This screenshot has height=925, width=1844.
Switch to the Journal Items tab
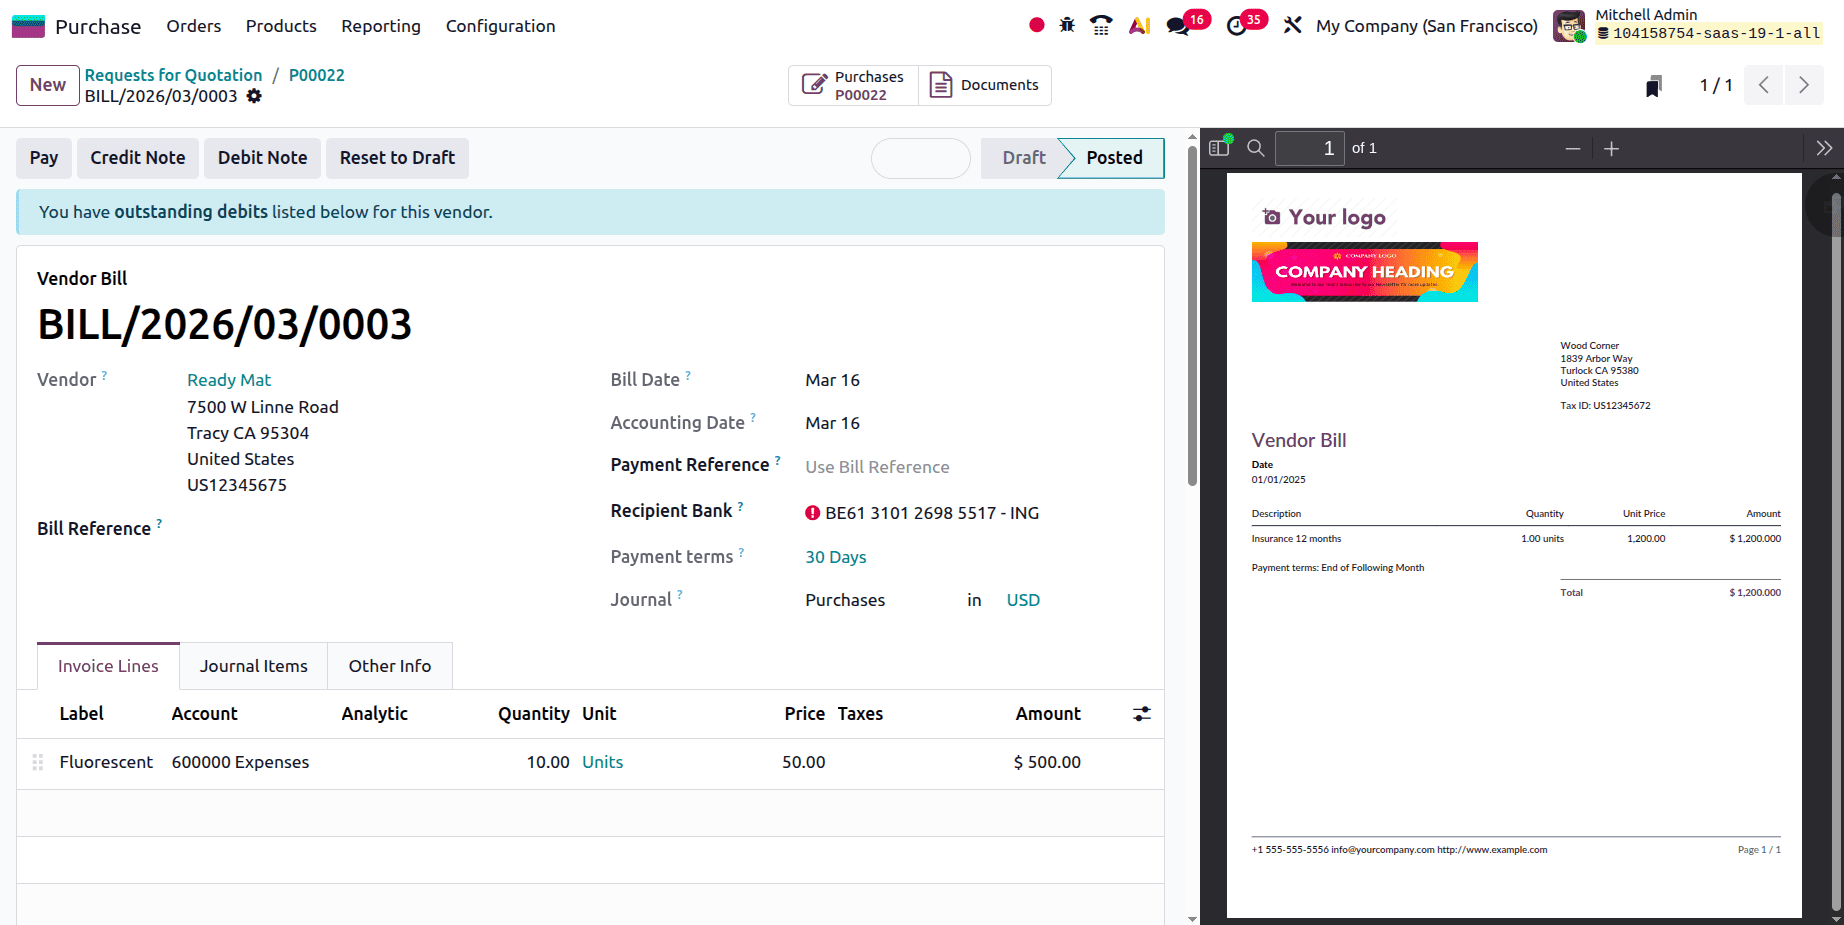(253, 665)
